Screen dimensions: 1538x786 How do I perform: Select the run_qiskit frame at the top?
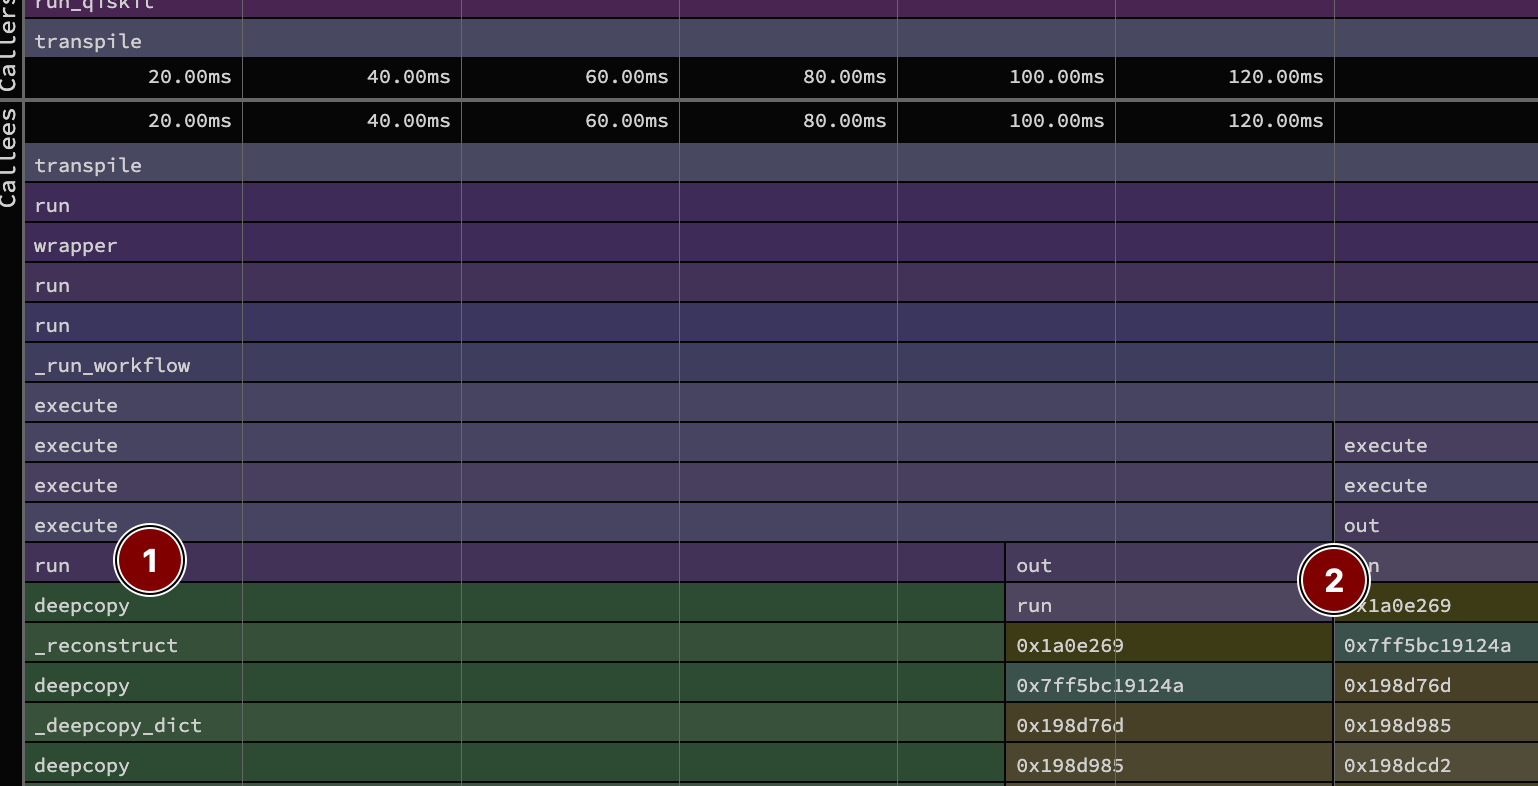pyautogui.click(x=94, y=6)
